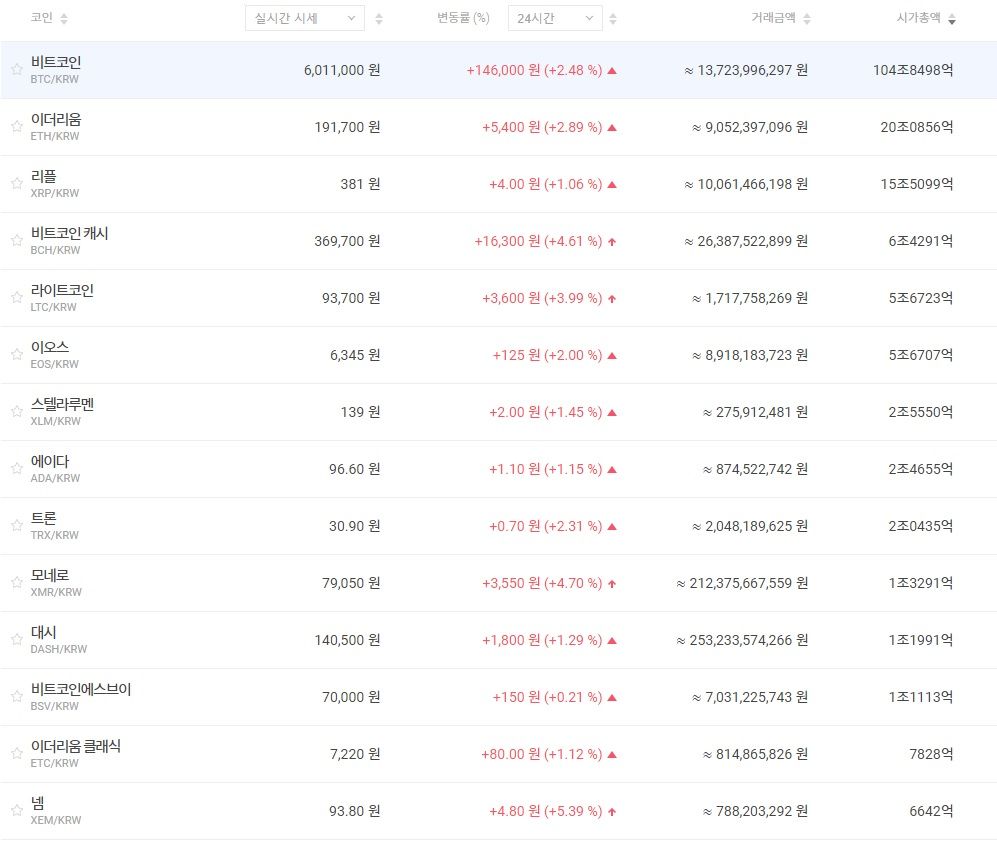Open the 비트코인 캐시 coin name

[x=69, y=233]
